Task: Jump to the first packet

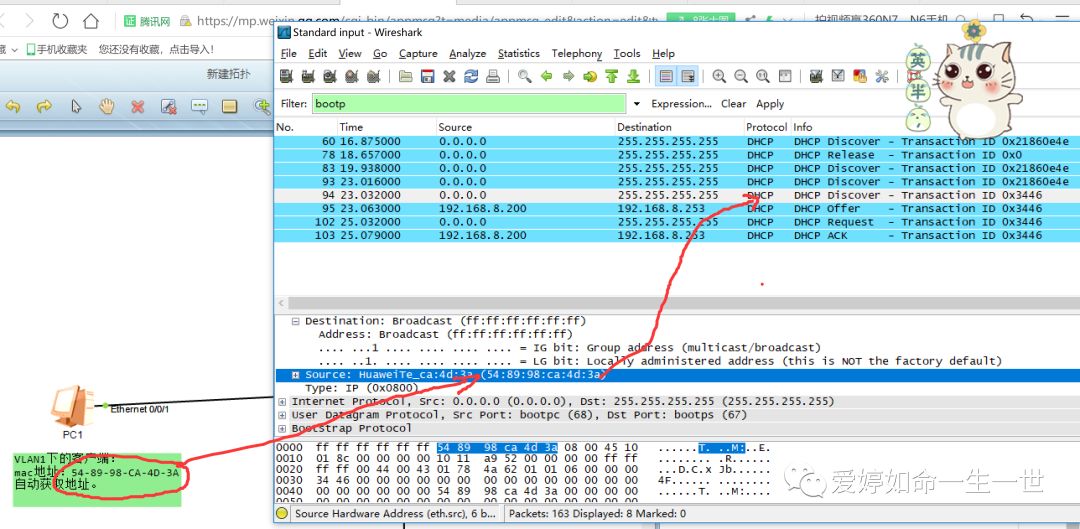Action: coord(611,76)
